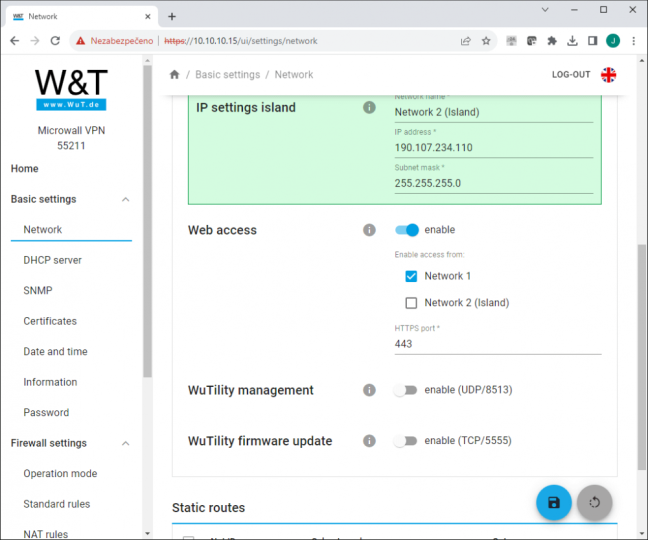
Task: Click the Network name field Network 2 (Island)
Action: tap(493, 112)
